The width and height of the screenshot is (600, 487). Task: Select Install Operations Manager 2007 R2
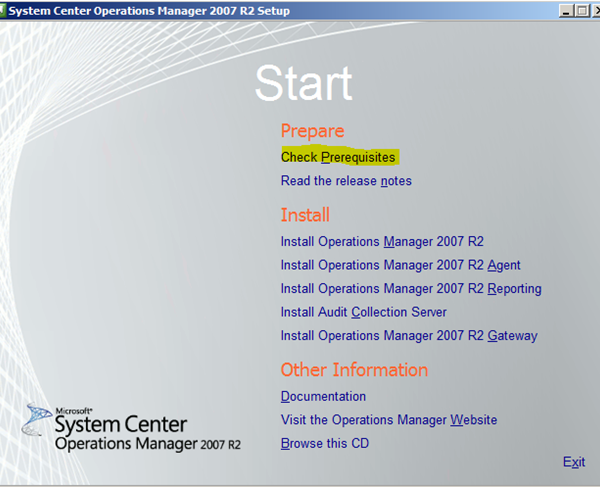pyautogui.click(x=382, y=241)
